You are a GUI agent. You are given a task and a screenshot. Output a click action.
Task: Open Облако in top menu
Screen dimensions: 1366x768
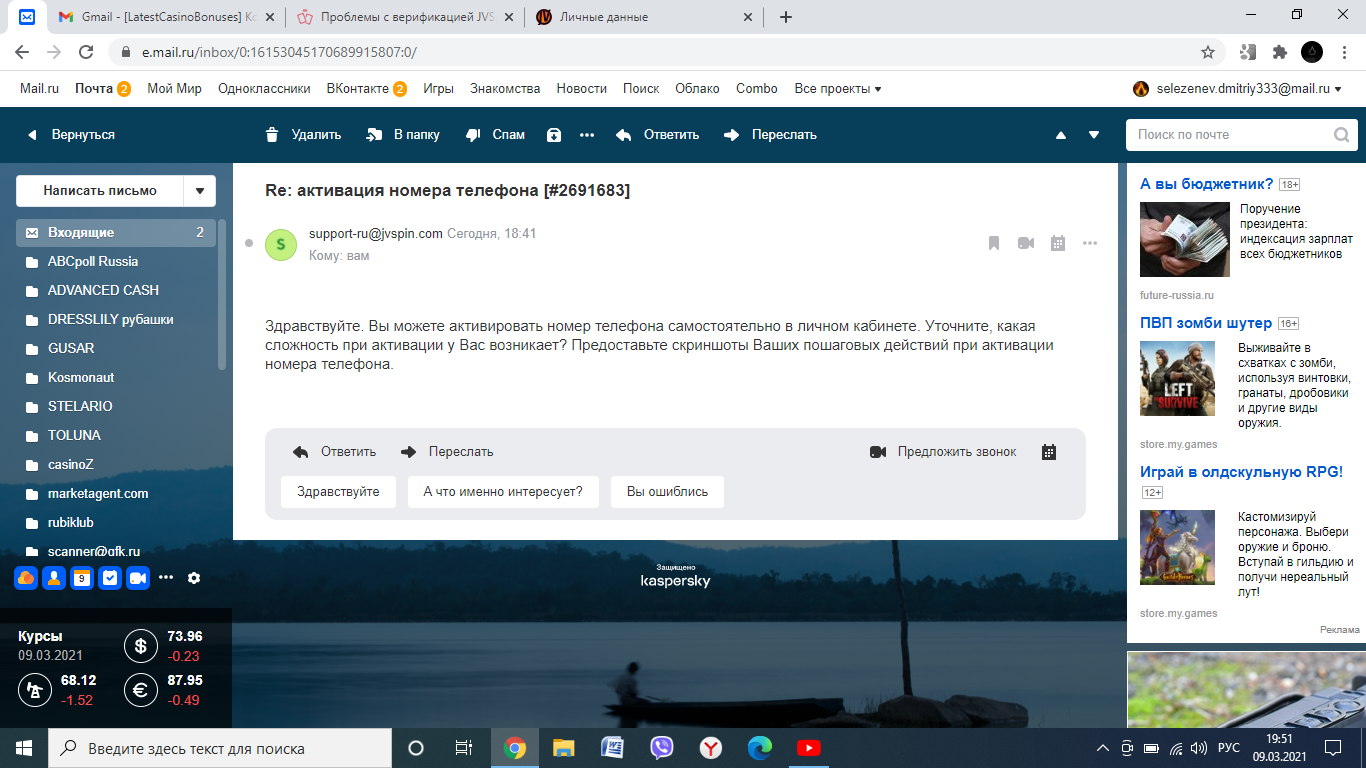click(697, 88)
